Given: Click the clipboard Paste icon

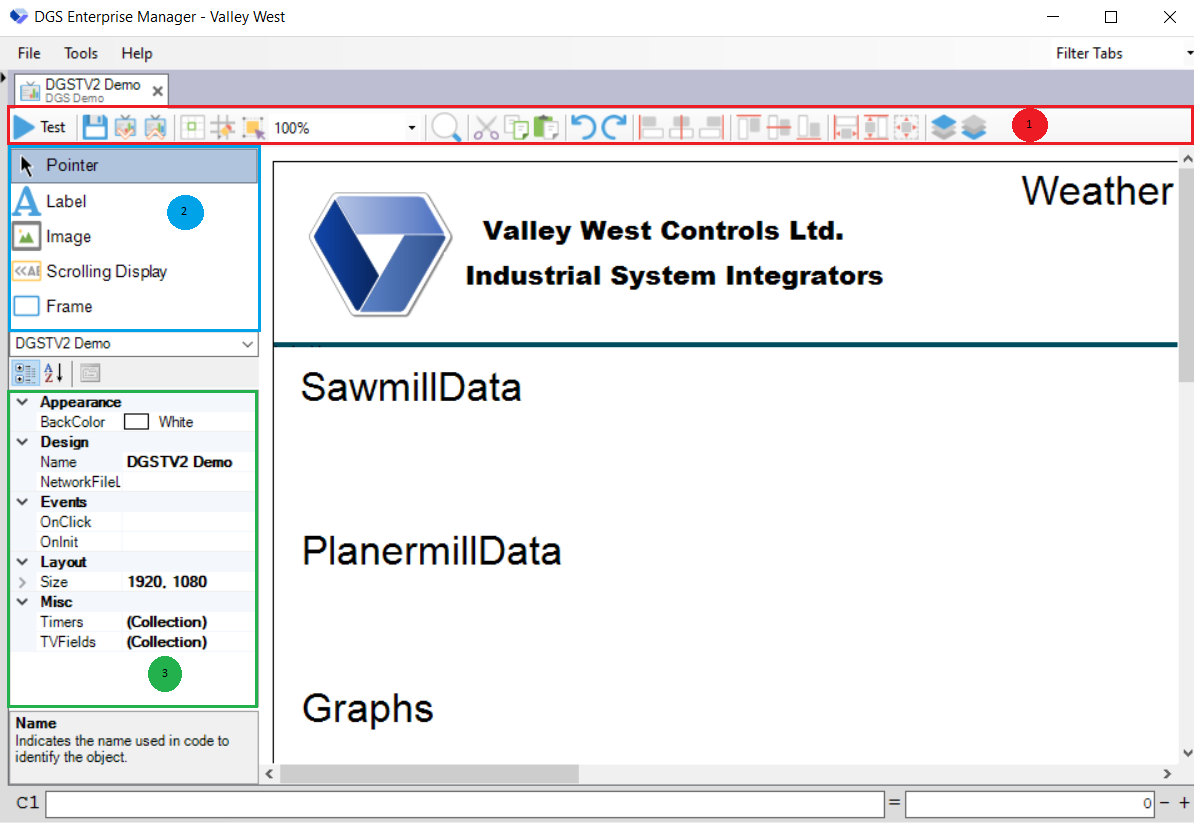Looking at the screenshot, I should coord(546,127).
